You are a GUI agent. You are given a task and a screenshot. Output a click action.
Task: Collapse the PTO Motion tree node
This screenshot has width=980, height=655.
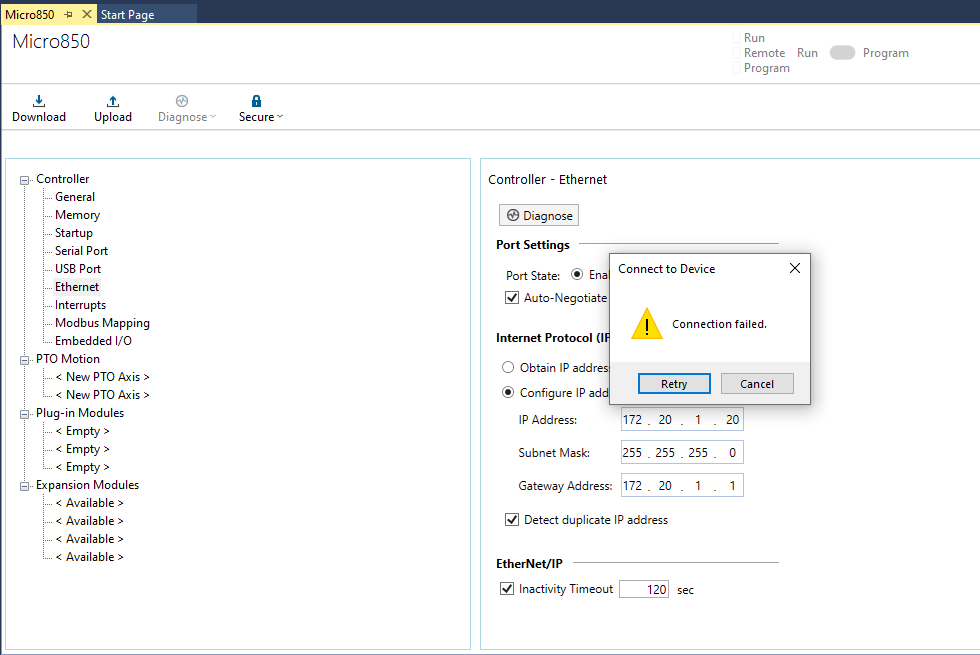24,360
